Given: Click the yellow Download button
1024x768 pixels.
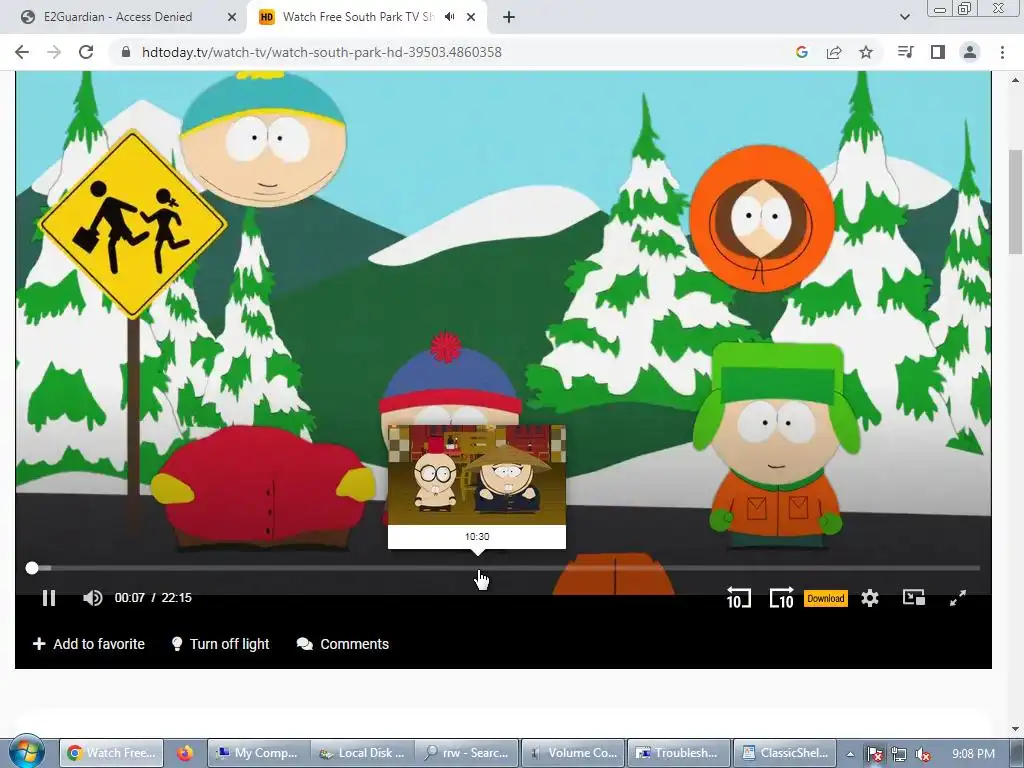Looking at the screenshot, I should [x=825, y=598].
